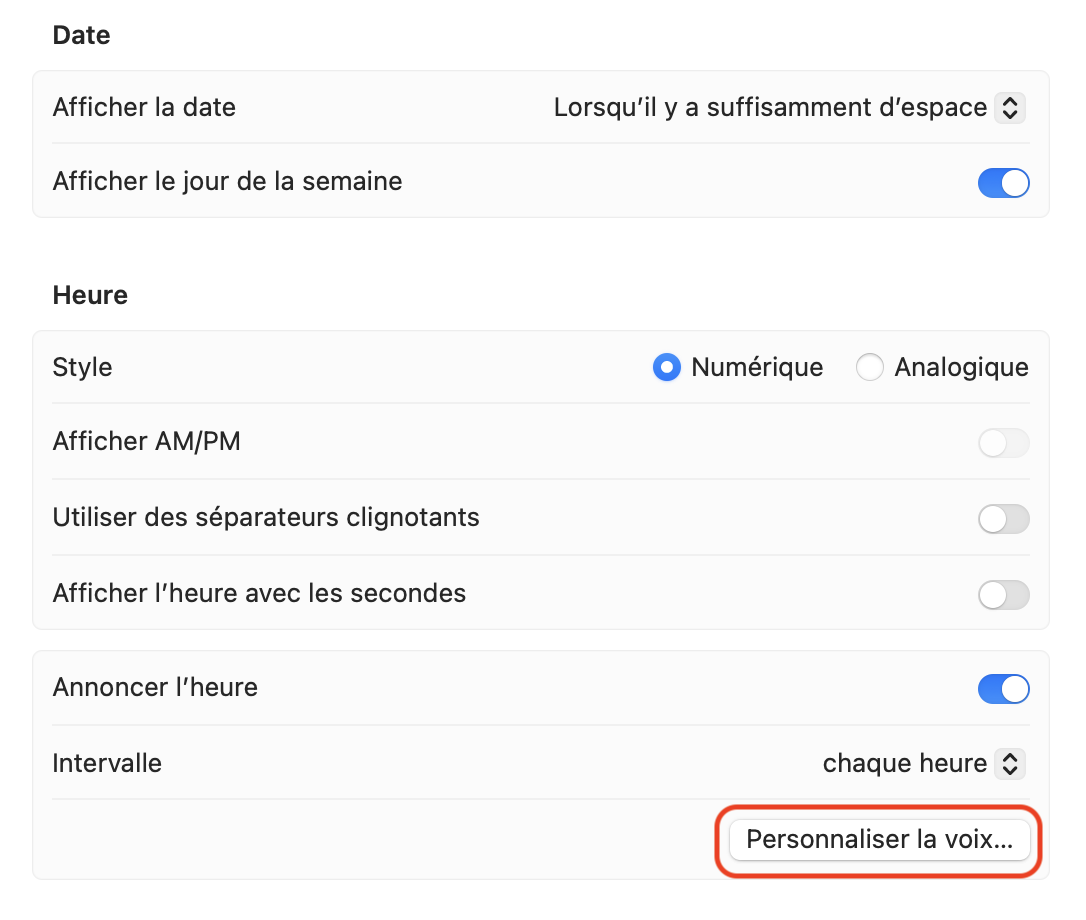Screen dimensions: 1086x920
Task: Open the "Lorsqu'il y a suffisamment d'espace" dropdown
Action: click(x=771, y=107)
